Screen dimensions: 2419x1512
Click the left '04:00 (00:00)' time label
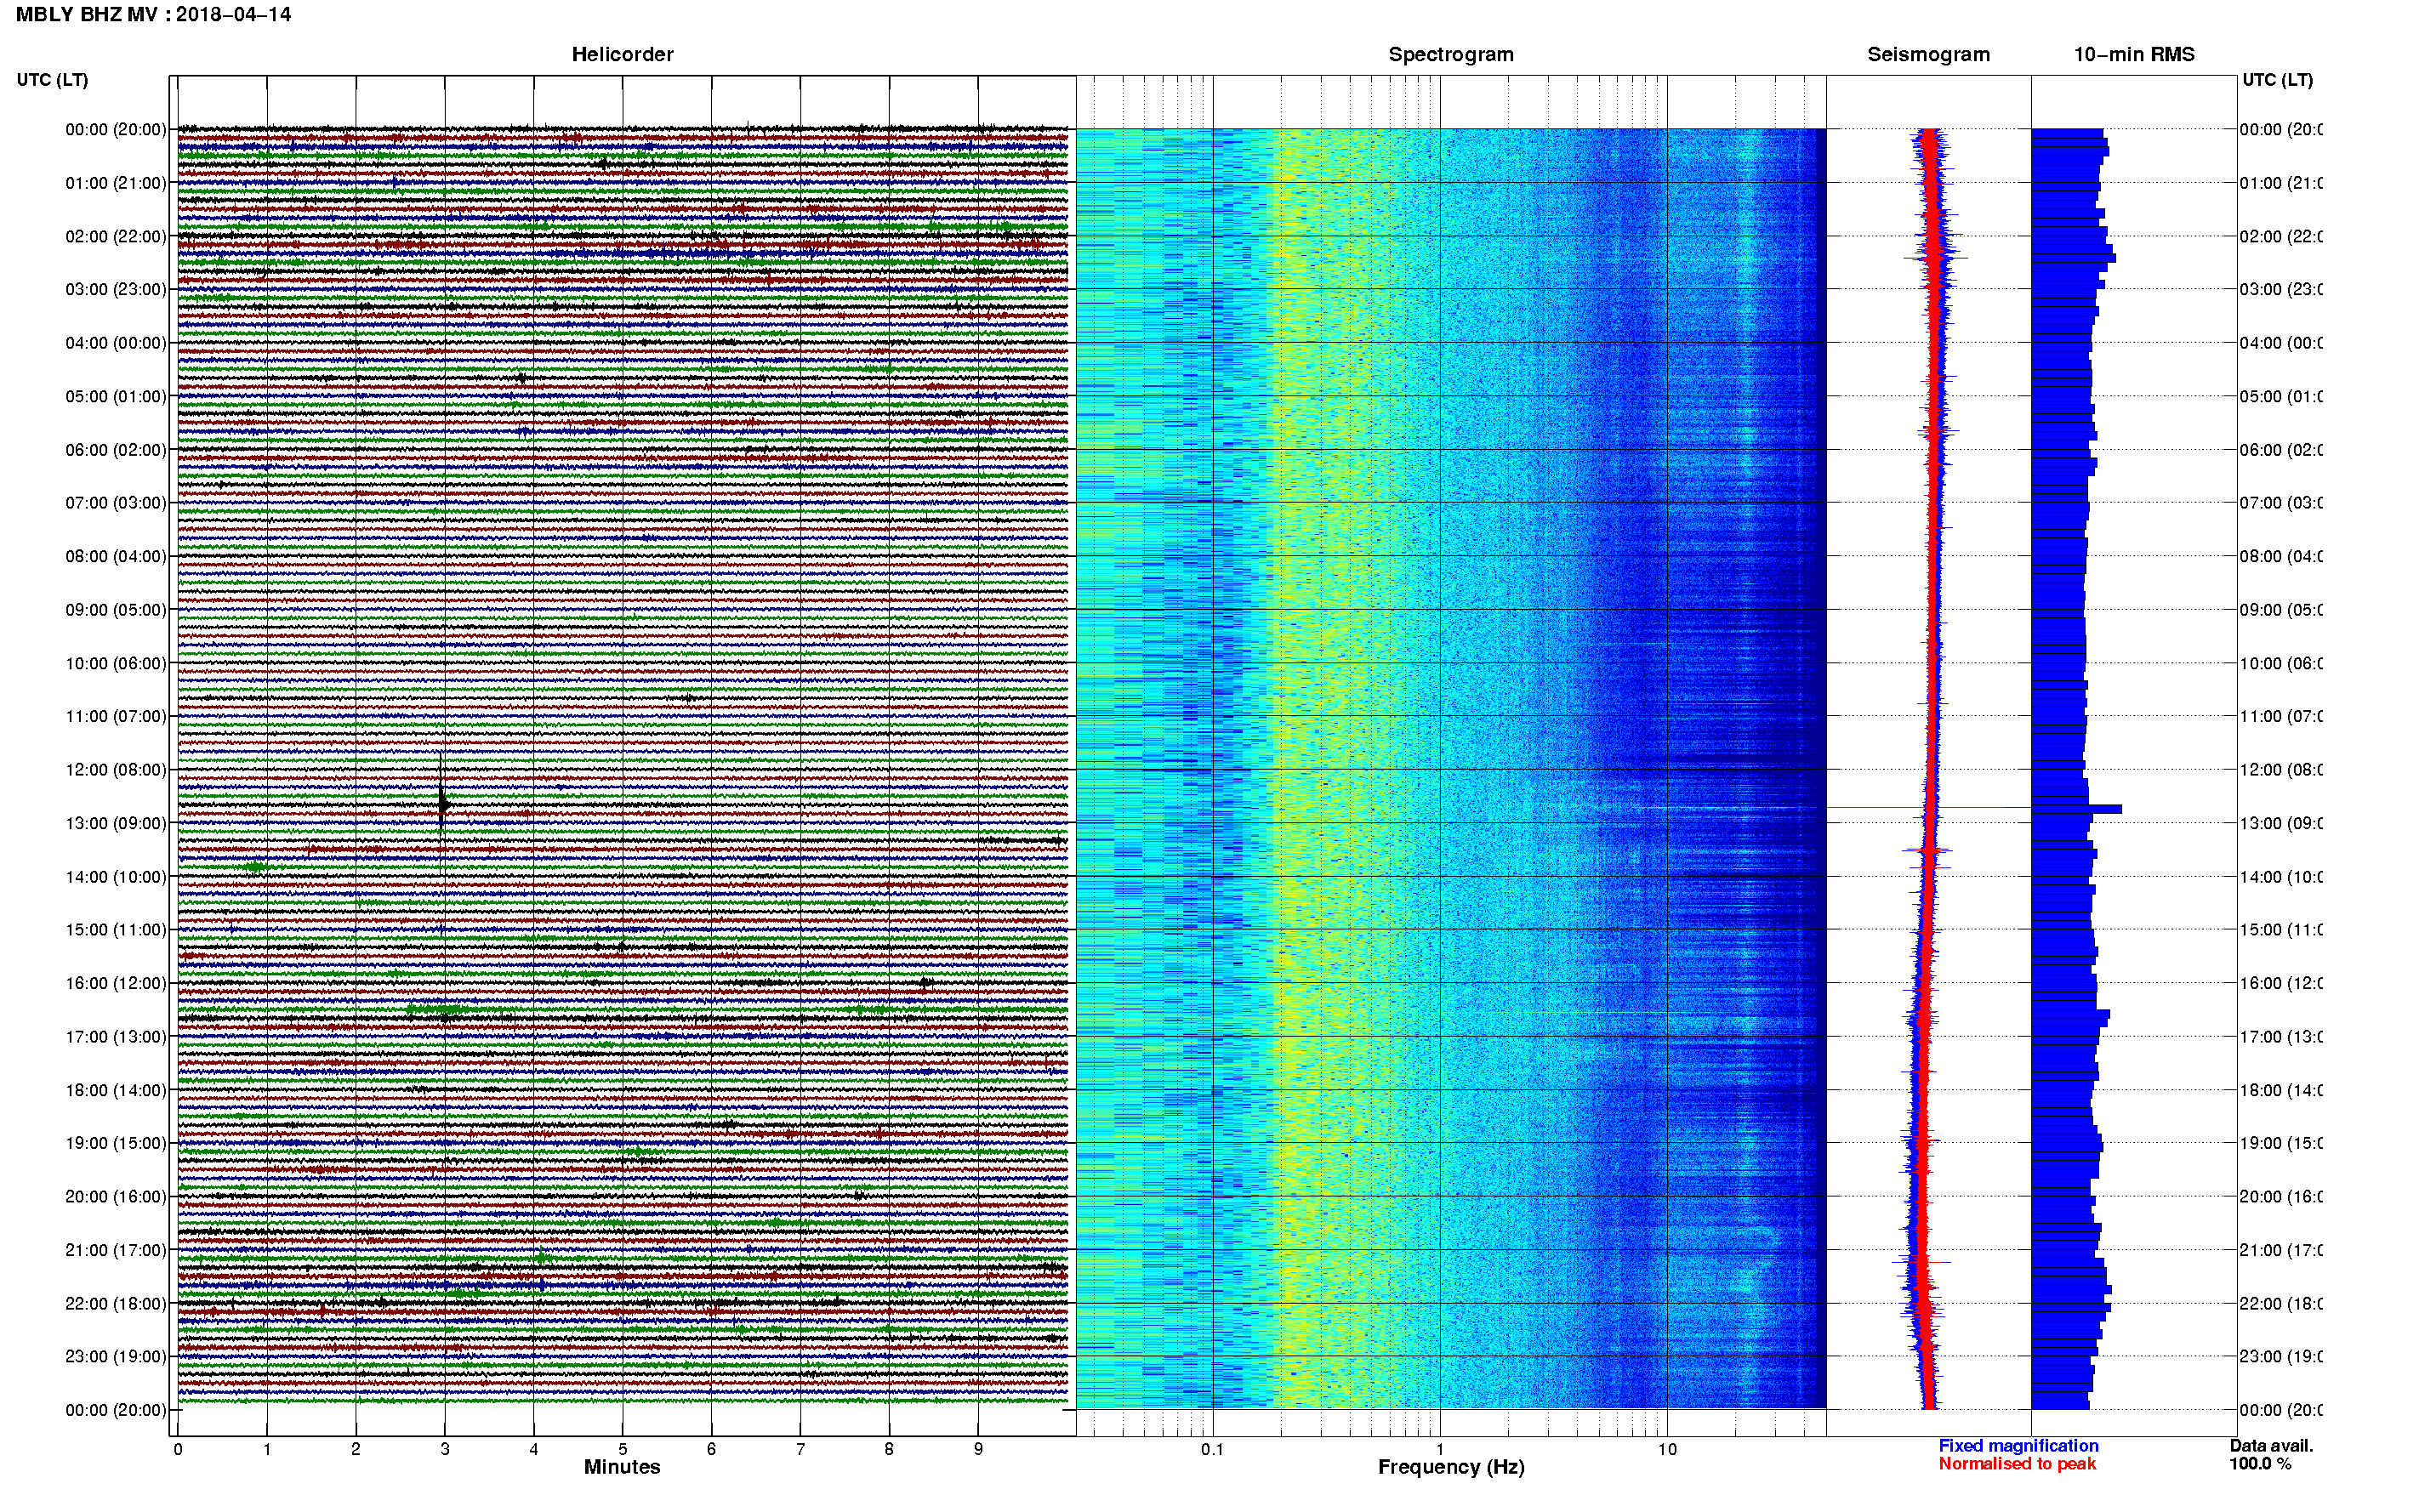pos(116,343)
